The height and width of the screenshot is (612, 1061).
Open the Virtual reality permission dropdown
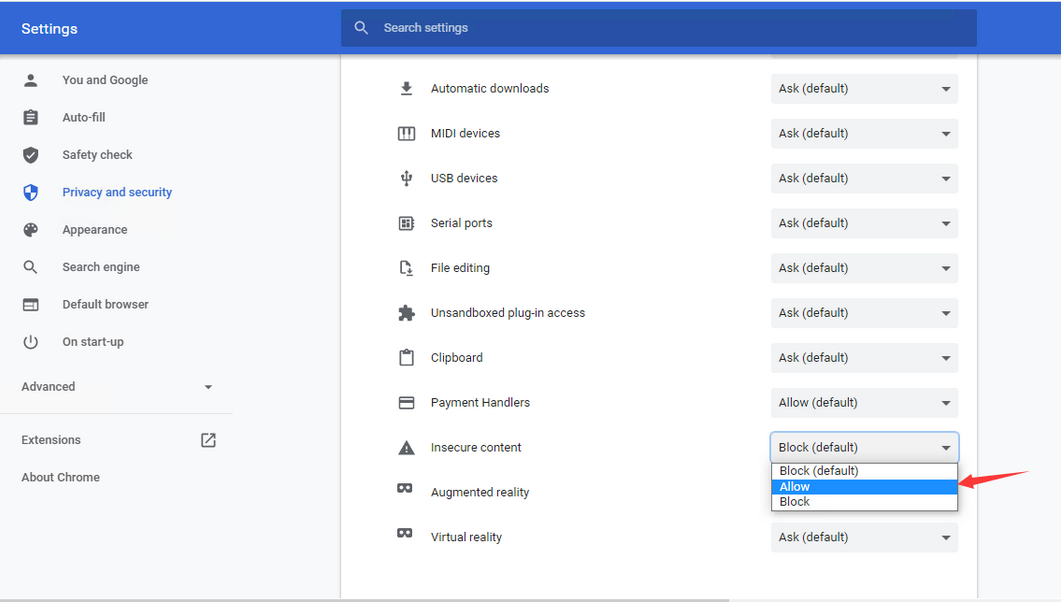[x=864, y=537]
